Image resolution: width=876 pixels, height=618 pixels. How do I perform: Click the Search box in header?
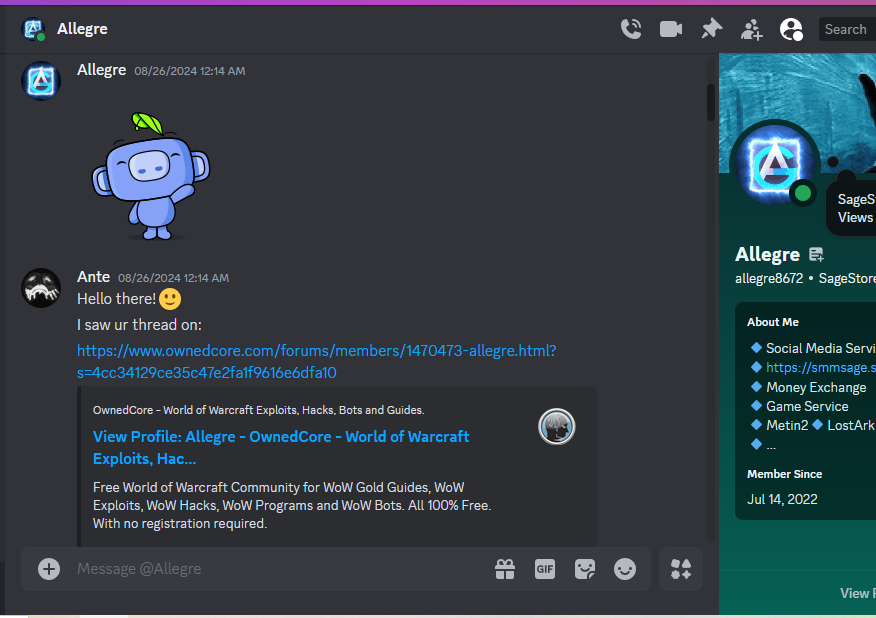[x=846, y=29]
